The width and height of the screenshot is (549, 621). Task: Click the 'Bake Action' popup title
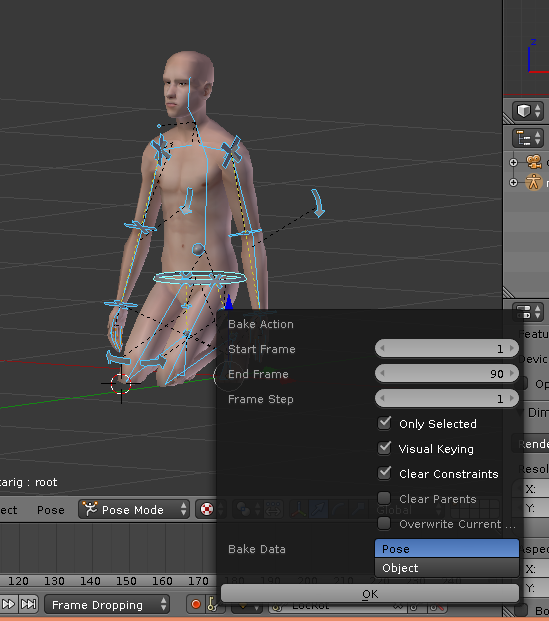[x=261, y=324]
